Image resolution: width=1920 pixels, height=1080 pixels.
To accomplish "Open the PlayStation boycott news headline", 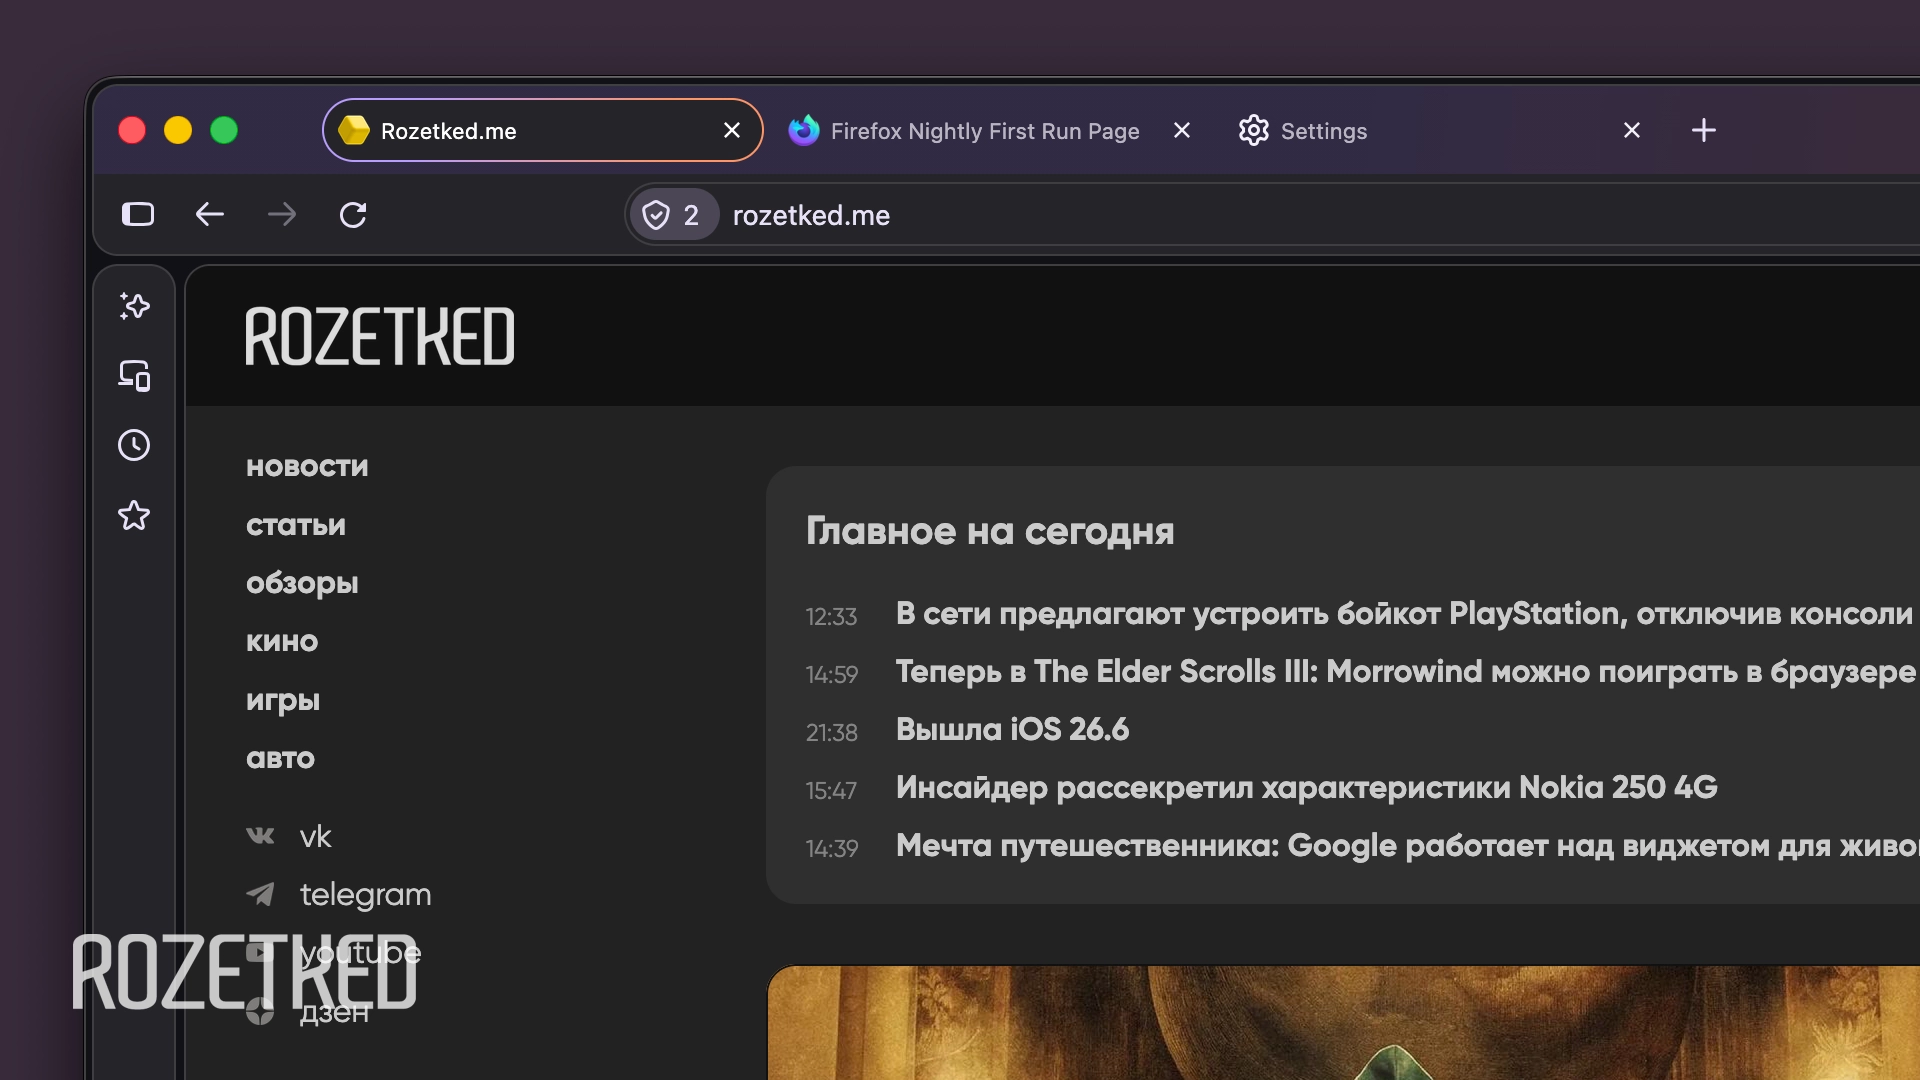I will click(1405, 614).
